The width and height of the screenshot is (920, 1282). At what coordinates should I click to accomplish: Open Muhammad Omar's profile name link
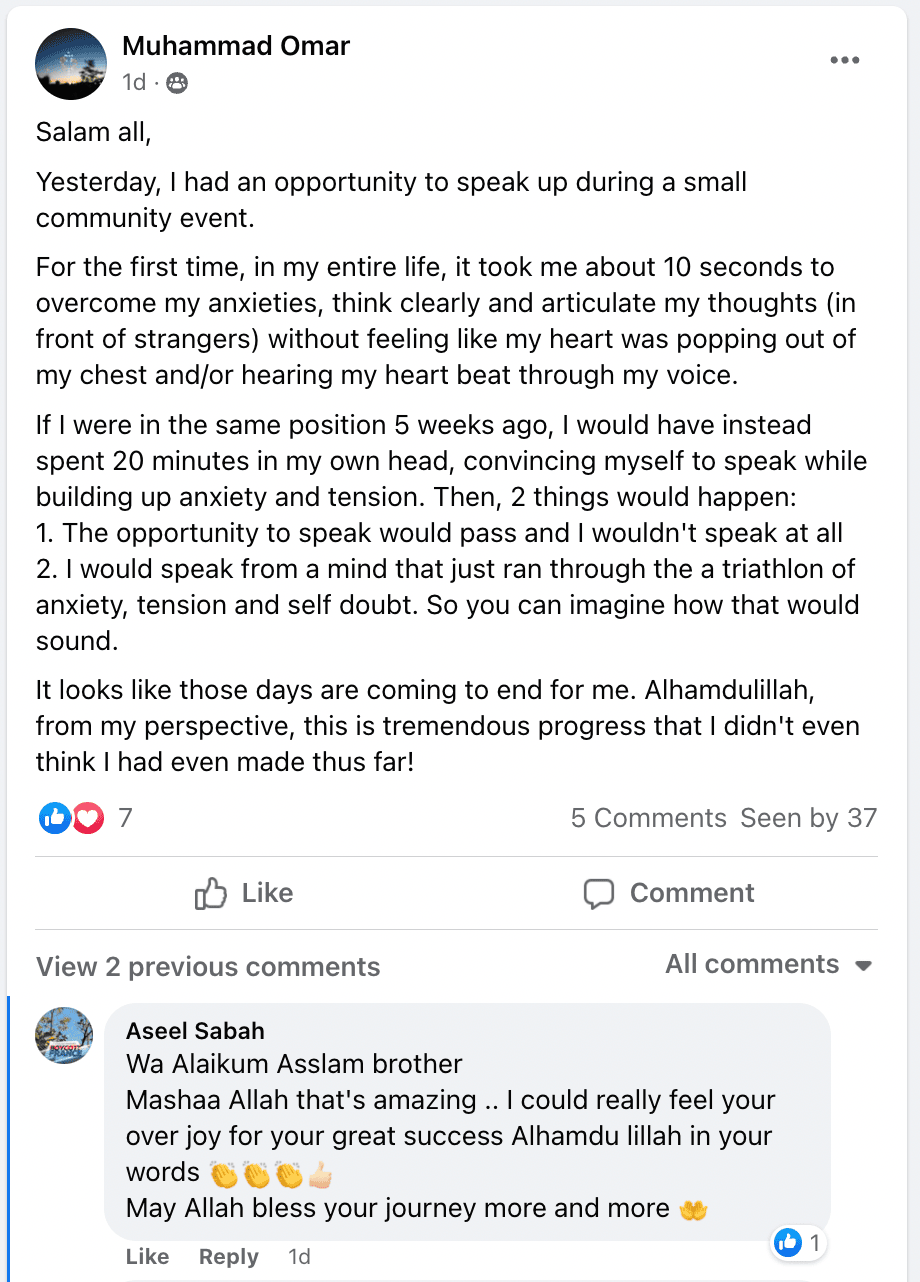(x=236, y=46)
